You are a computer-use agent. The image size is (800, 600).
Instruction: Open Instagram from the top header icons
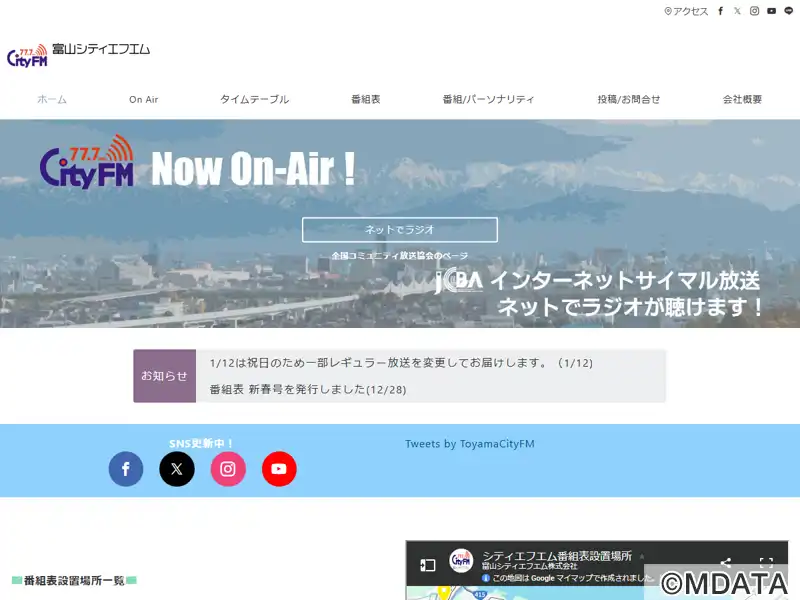754,11
